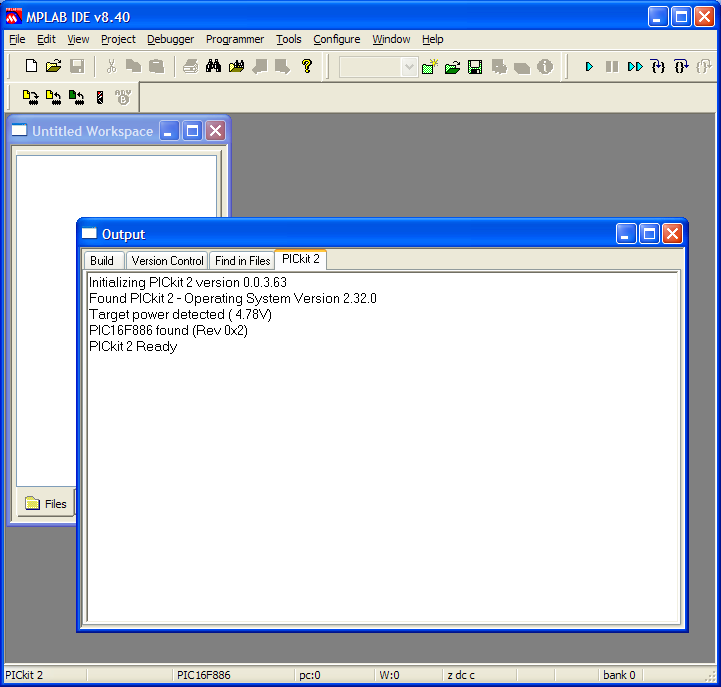This screenshot has width=721, height=687.
Task: Click 'Found PICkit 2 - Operating System Version' line
Action: tap(233, 298)
